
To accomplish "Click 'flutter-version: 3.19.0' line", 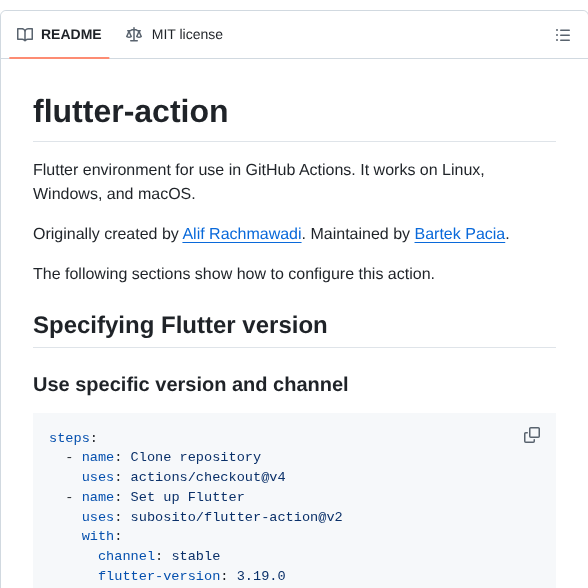I will click(x=192, y=576).
